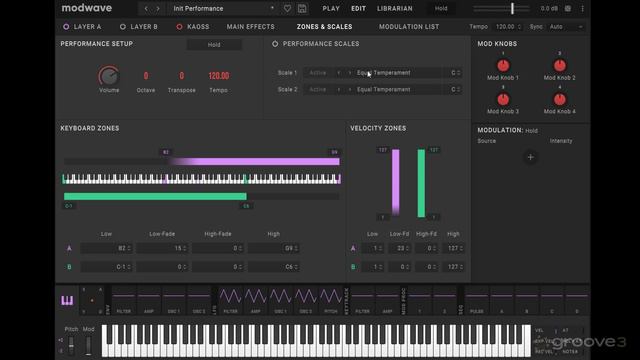Viewport: 640px width, 360px height.
Task: Save the performance with the disk icon
Action: coord(302,8)
